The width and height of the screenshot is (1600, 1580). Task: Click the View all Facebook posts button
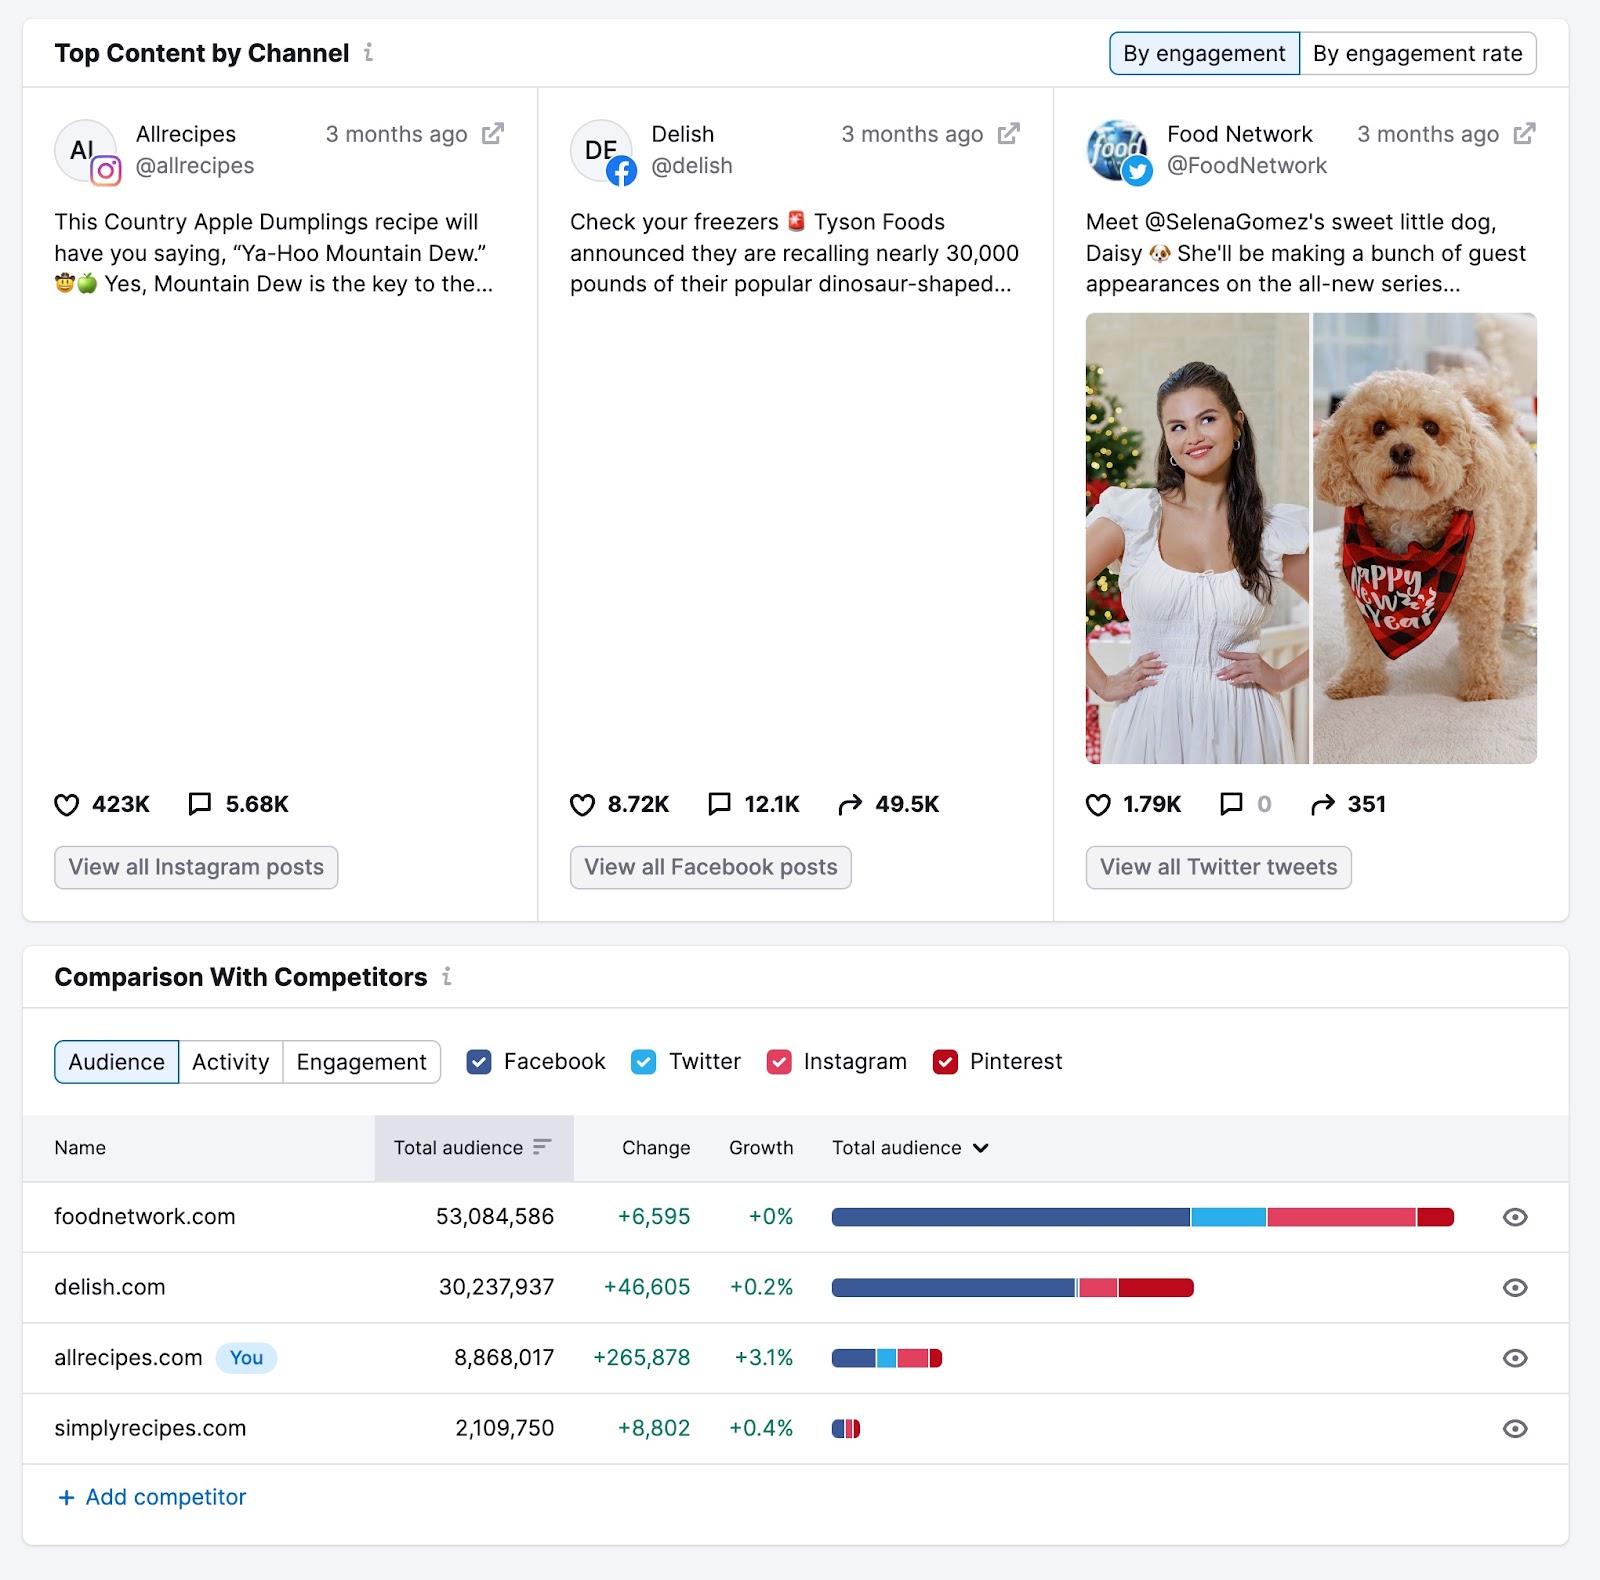pyautogui.click(x=710, y=867)
